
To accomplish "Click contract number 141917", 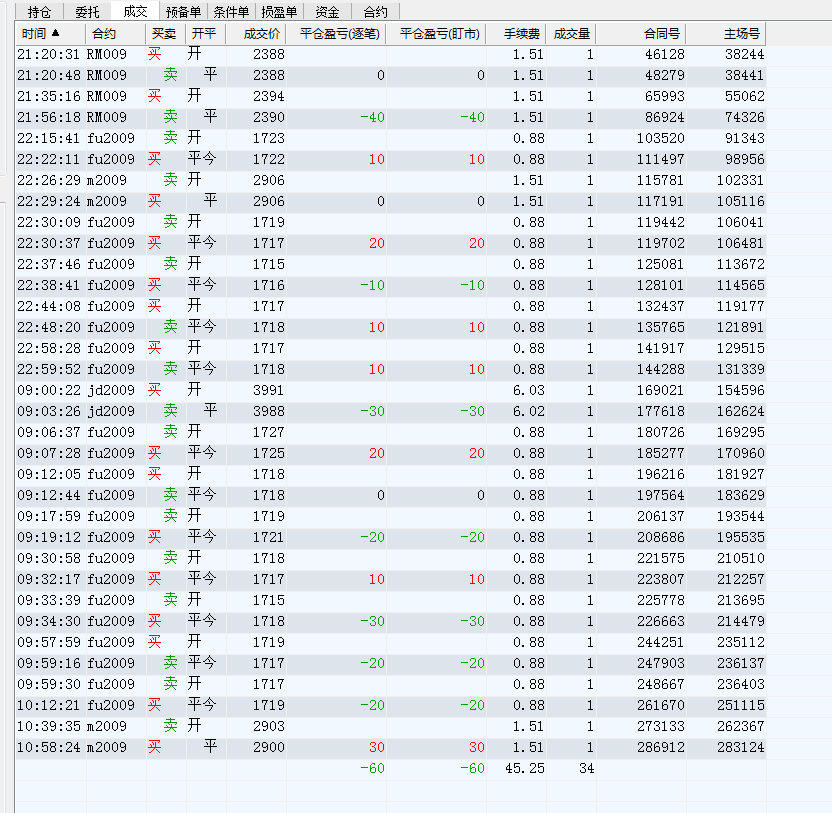I will (661, 349).
